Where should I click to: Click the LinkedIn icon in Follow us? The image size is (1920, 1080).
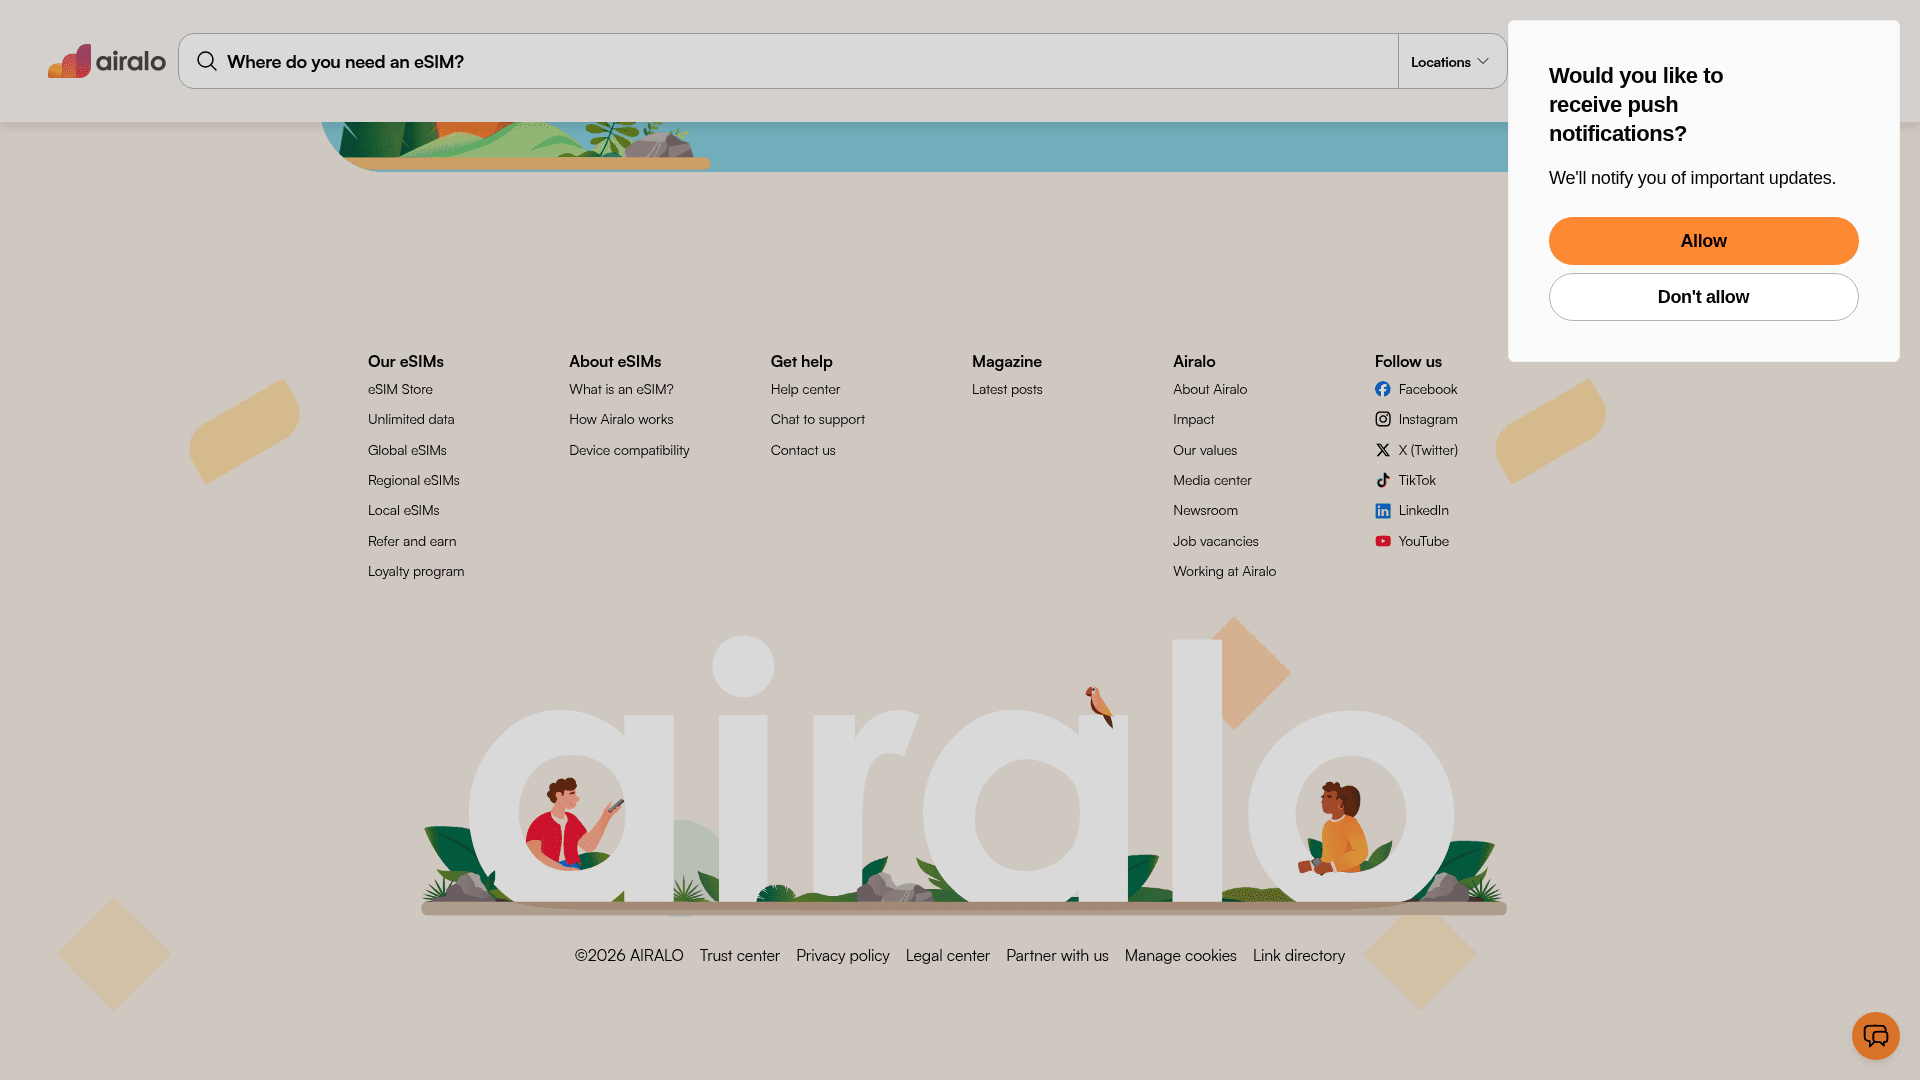click(x=1383, y=511)
